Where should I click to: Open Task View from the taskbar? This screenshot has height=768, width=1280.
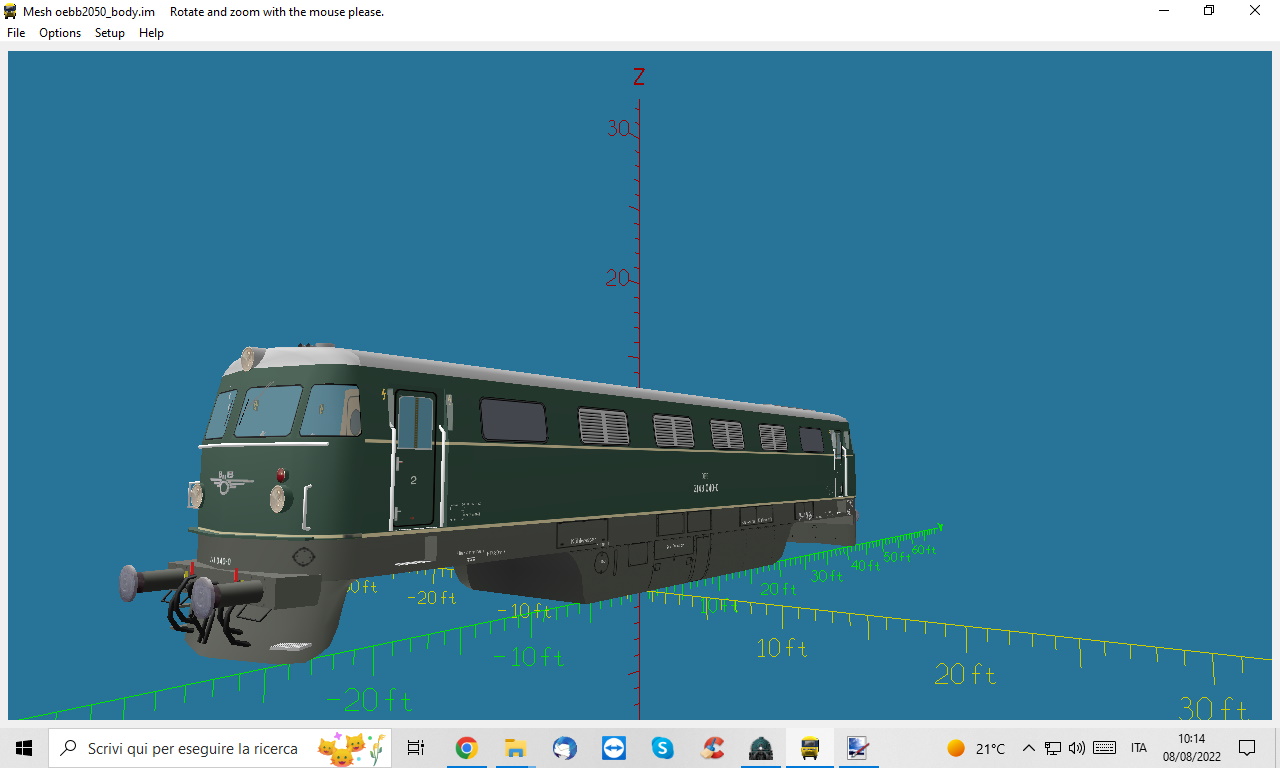pyautogui.click(x=416, y=748)
